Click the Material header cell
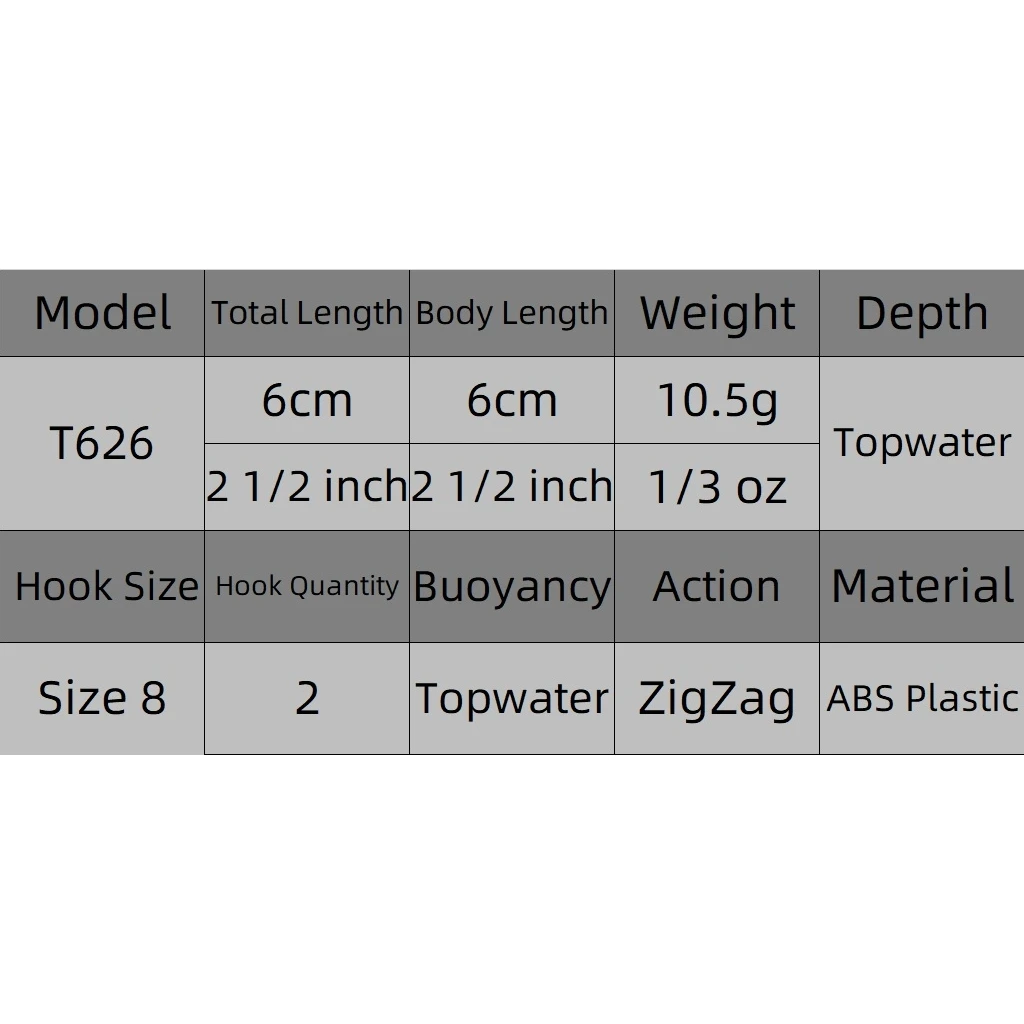The height and width of the screenshot is (1024, 1024). (921, 587)
